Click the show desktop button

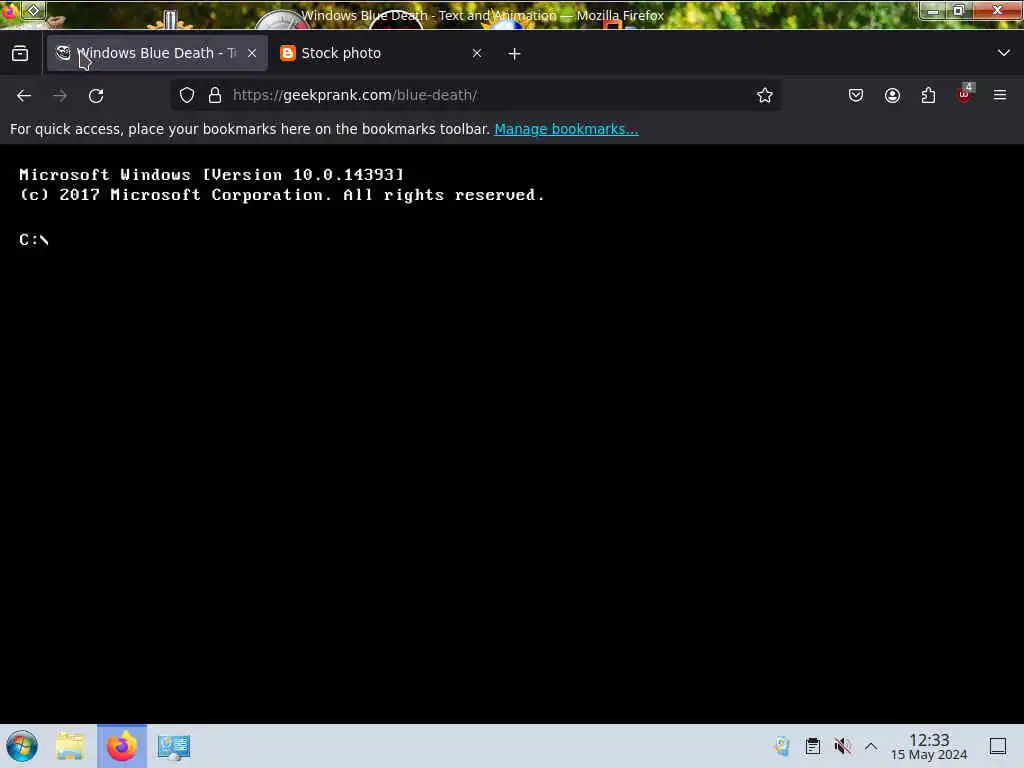point(998,746)
